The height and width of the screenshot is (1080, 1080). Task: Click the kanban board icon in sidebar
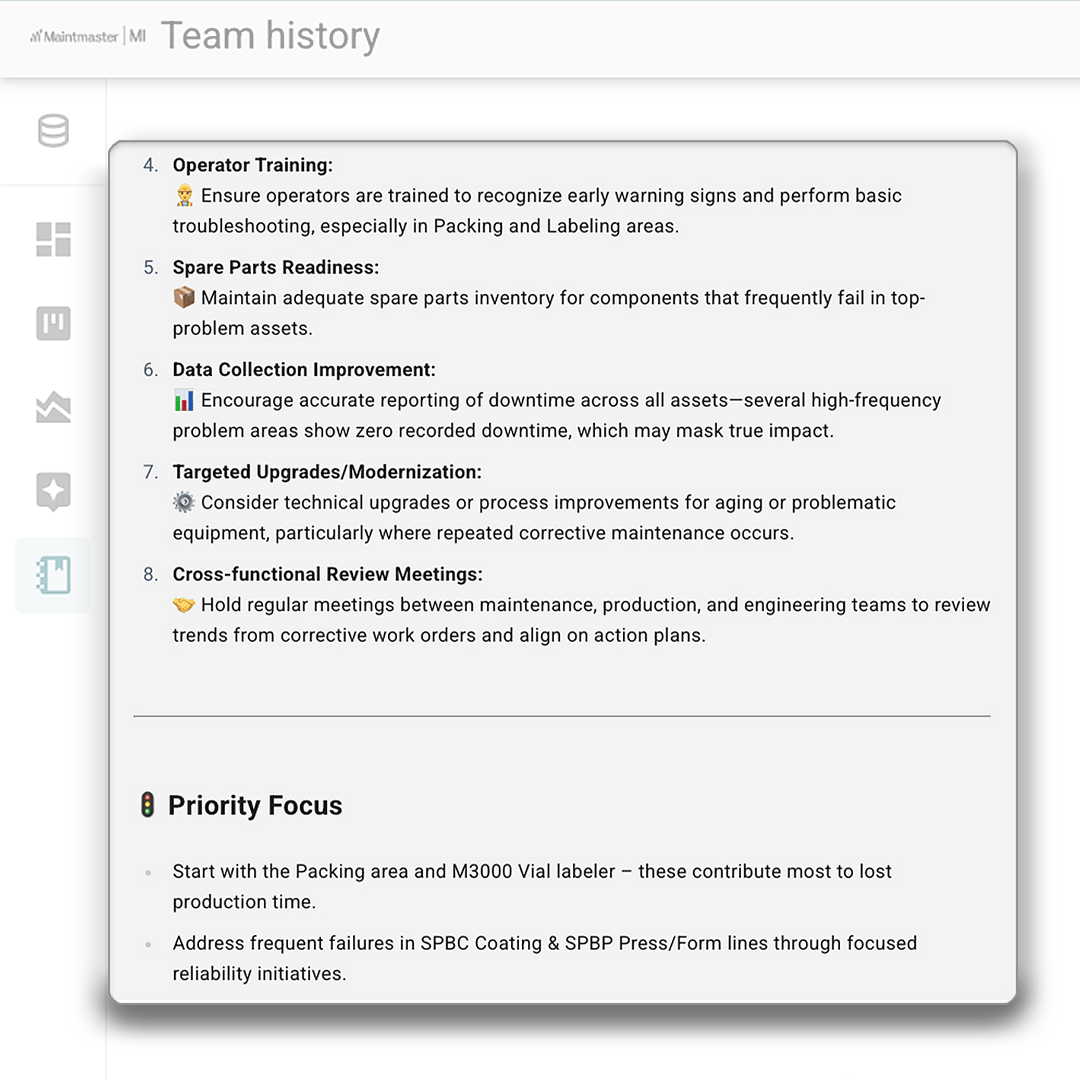coord(53,323)
